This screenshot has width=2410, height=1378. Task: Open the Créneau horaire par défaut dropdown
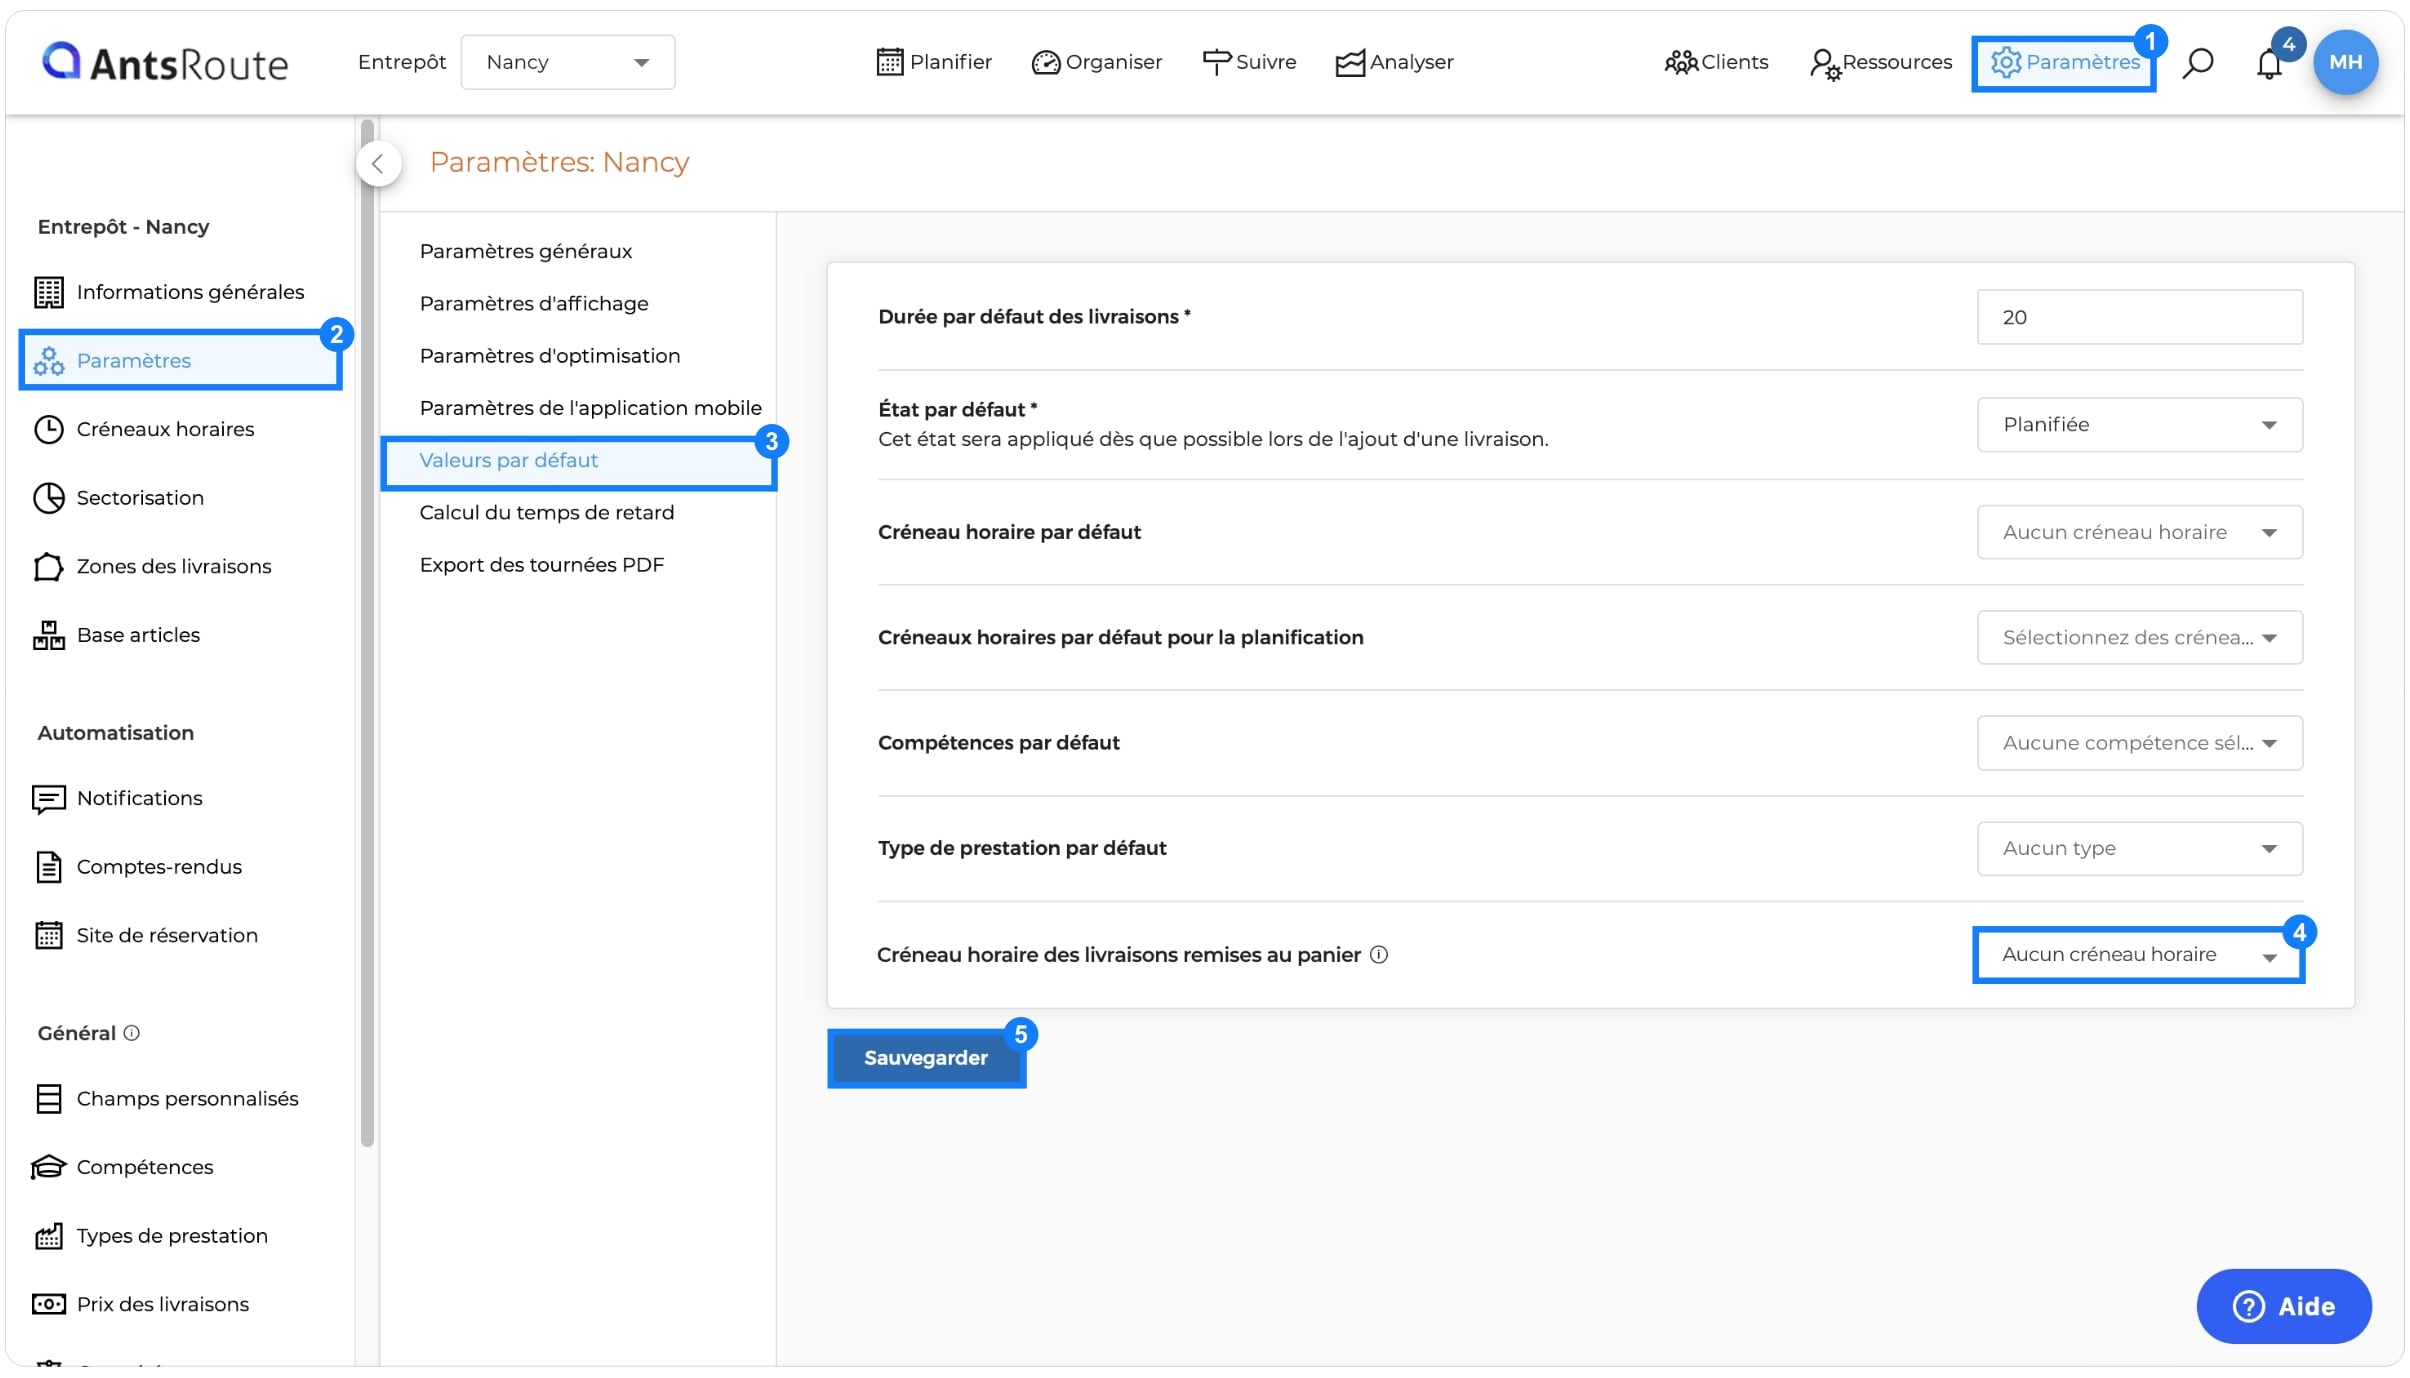click(2139, 532)
